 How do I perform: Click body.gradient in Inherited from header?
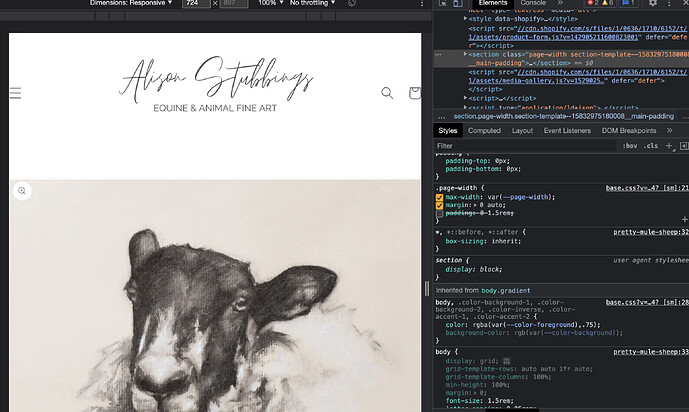[x=506, y=290]
